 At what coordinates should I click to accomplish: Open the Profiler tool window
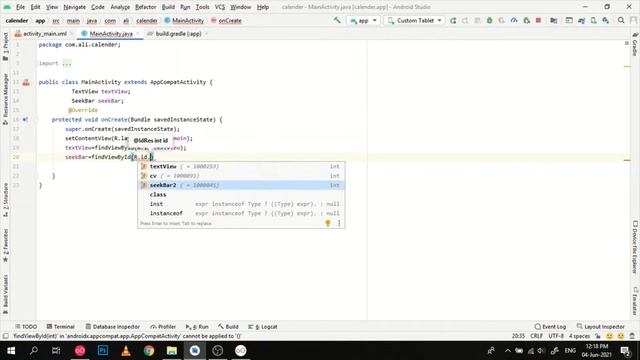163,327
